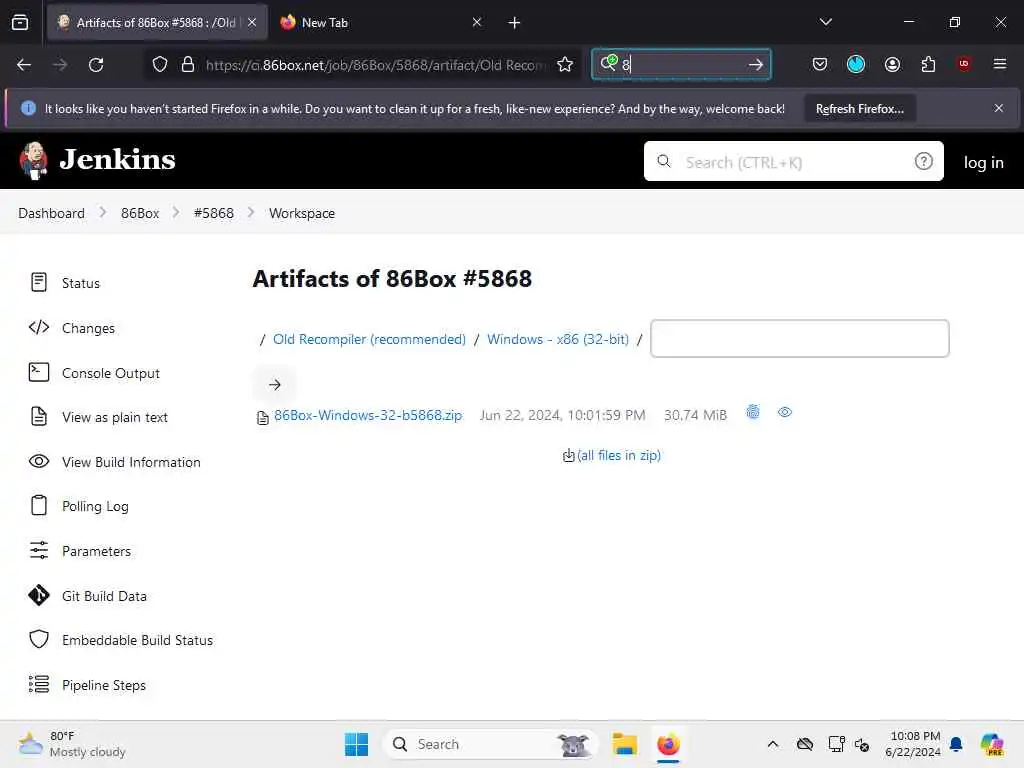Open Embeddable Build Status
Image resolution: width=1024 pixels, height=768 pixels.
tap(121, 640)
